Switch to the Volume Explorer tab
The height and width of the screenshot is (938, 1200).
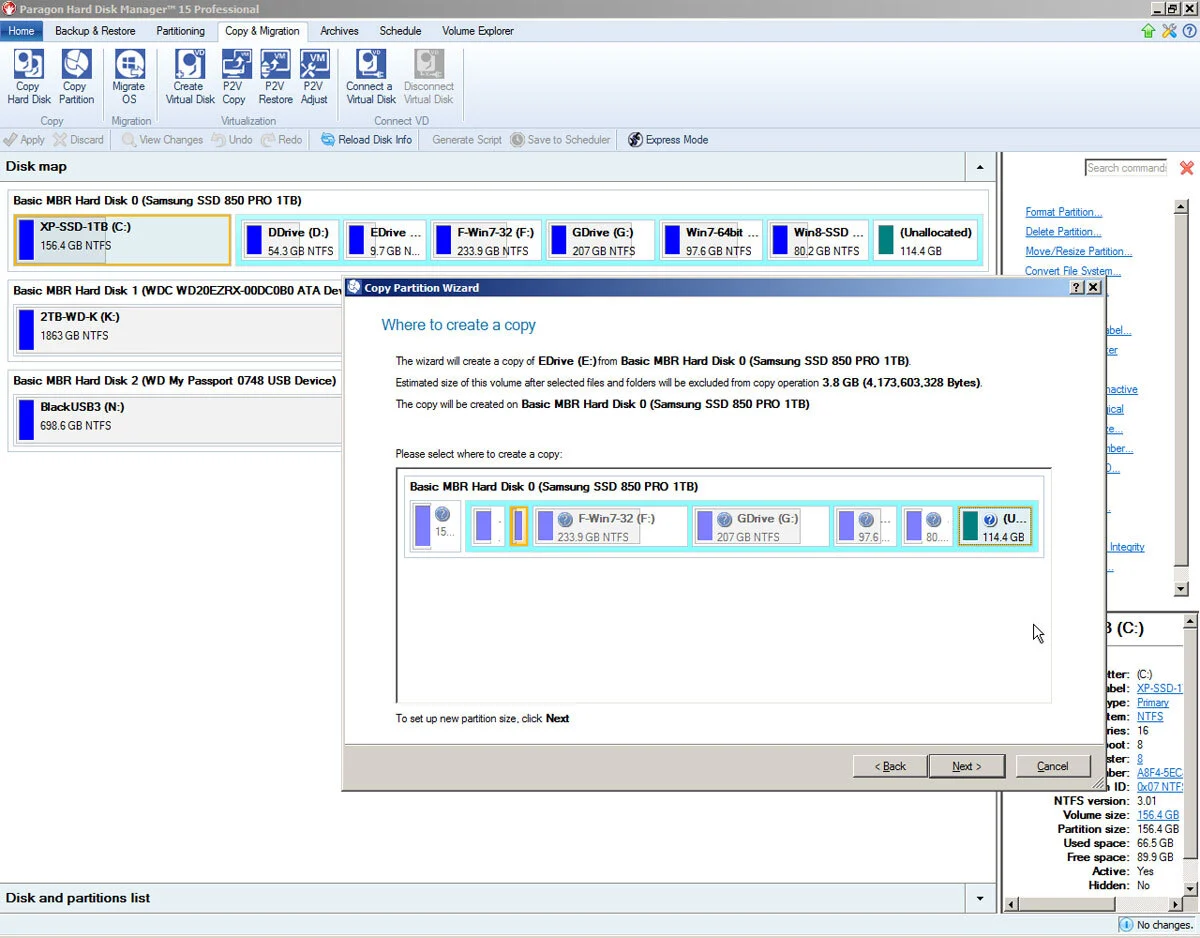pos(478,31)
